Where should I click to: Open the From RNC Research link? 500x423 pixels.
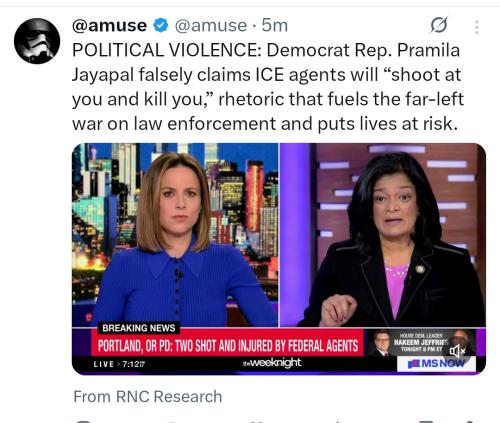coord(148,397)
